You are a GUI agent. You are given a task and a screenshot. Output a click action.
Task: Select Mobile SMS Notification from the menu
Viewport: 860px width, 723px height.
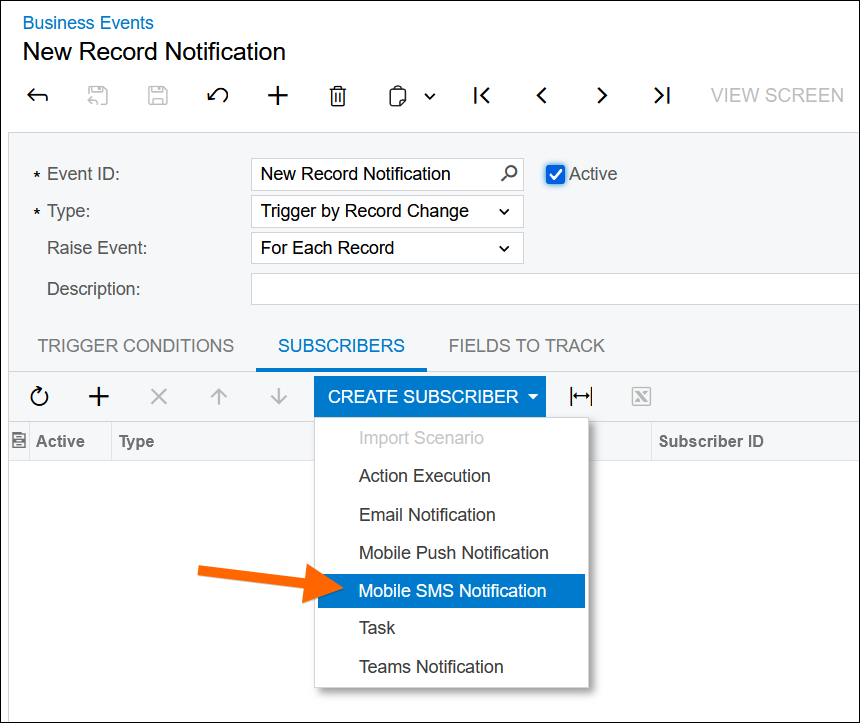451,590
